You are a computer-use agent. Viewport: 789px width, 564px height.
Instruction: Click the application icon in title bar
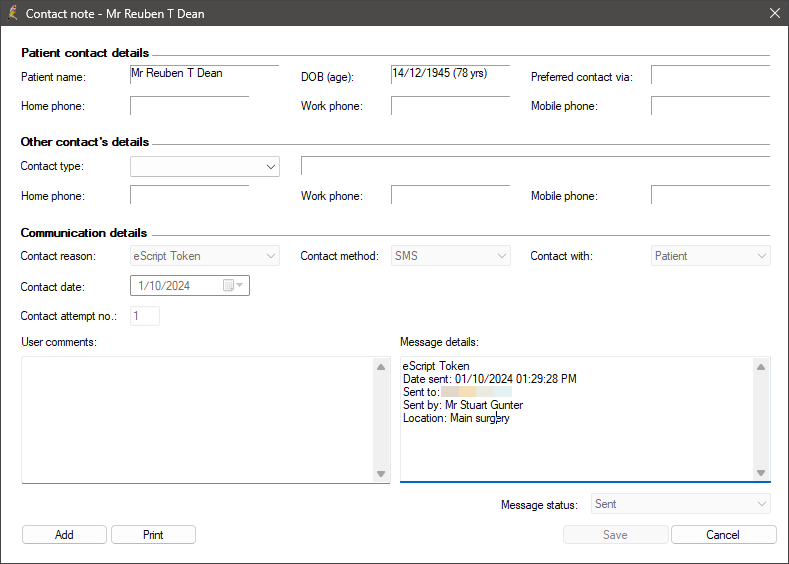point(13,13)
